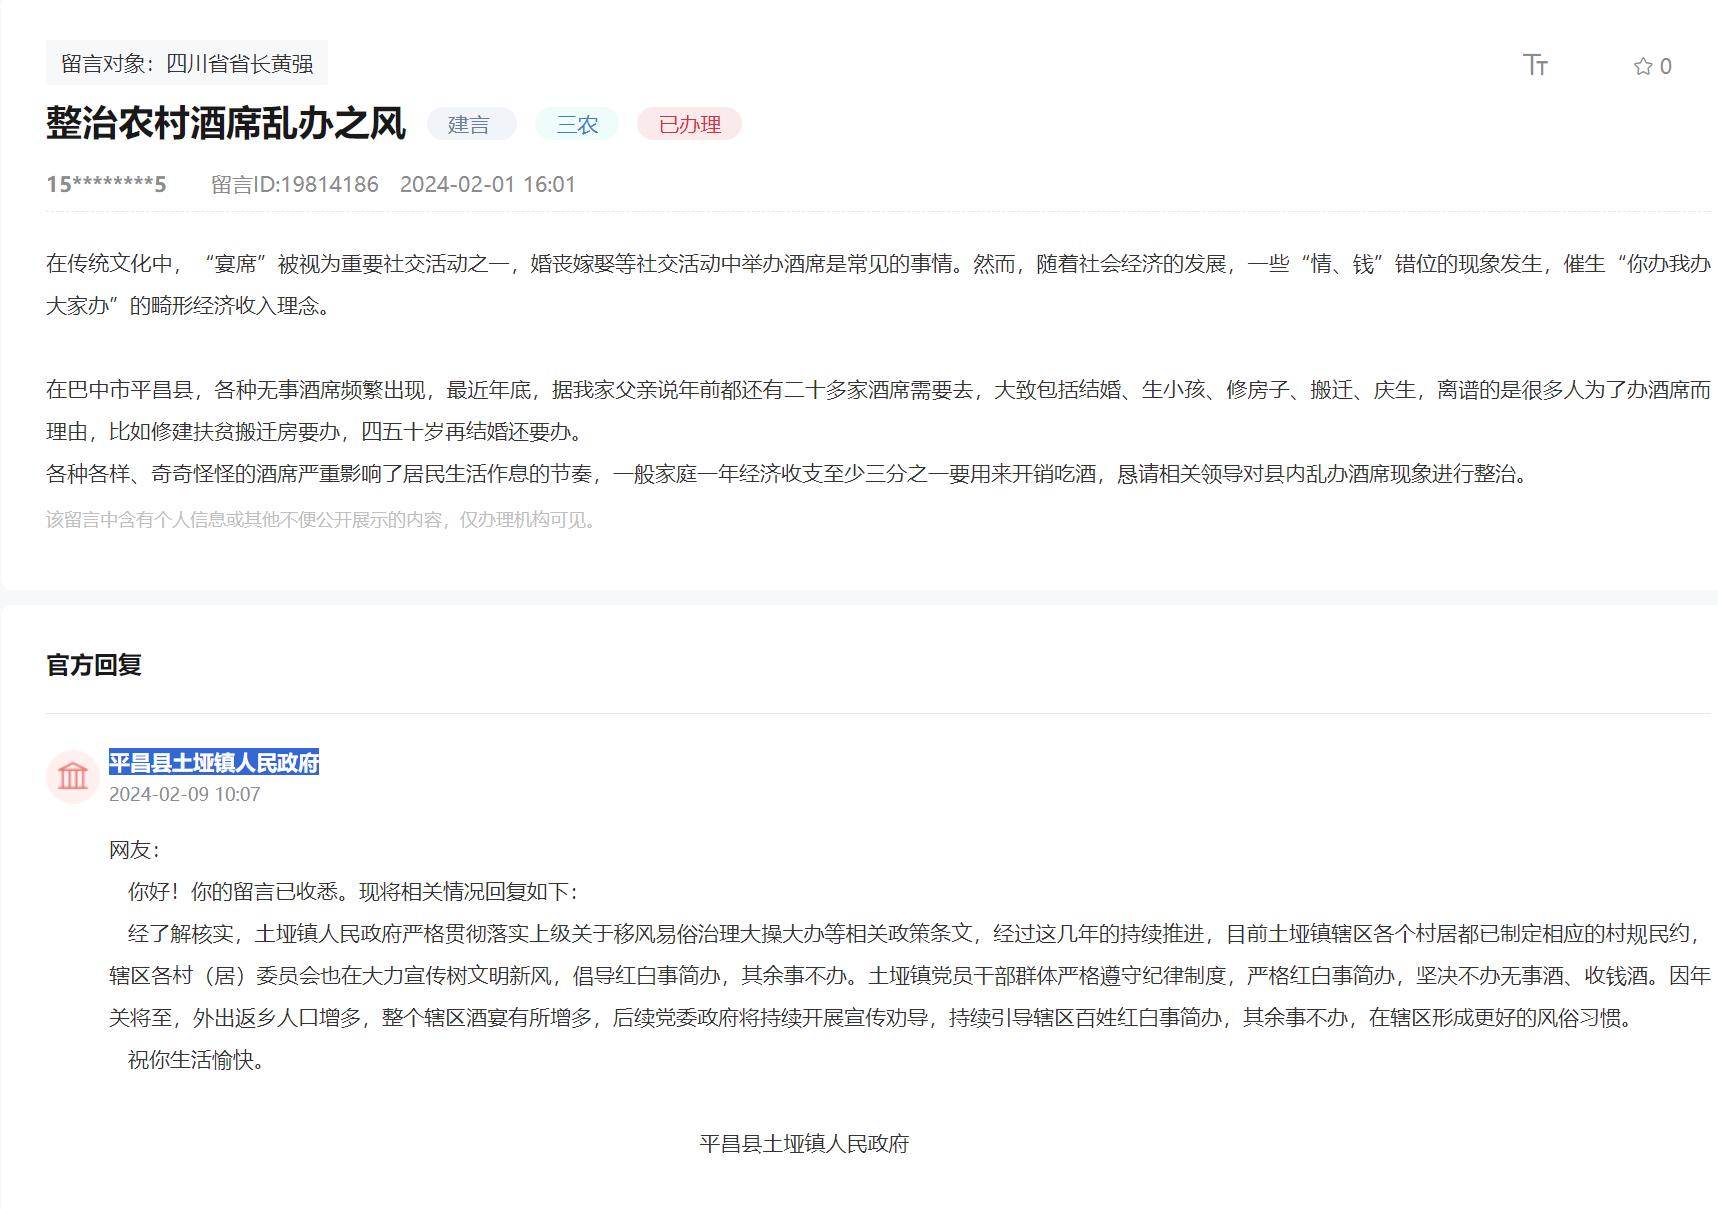Viewport: 1718px width, 1209px height.
Task: Click the post timestamp 2024-02-01 16:01
Action: click(487, 184)
